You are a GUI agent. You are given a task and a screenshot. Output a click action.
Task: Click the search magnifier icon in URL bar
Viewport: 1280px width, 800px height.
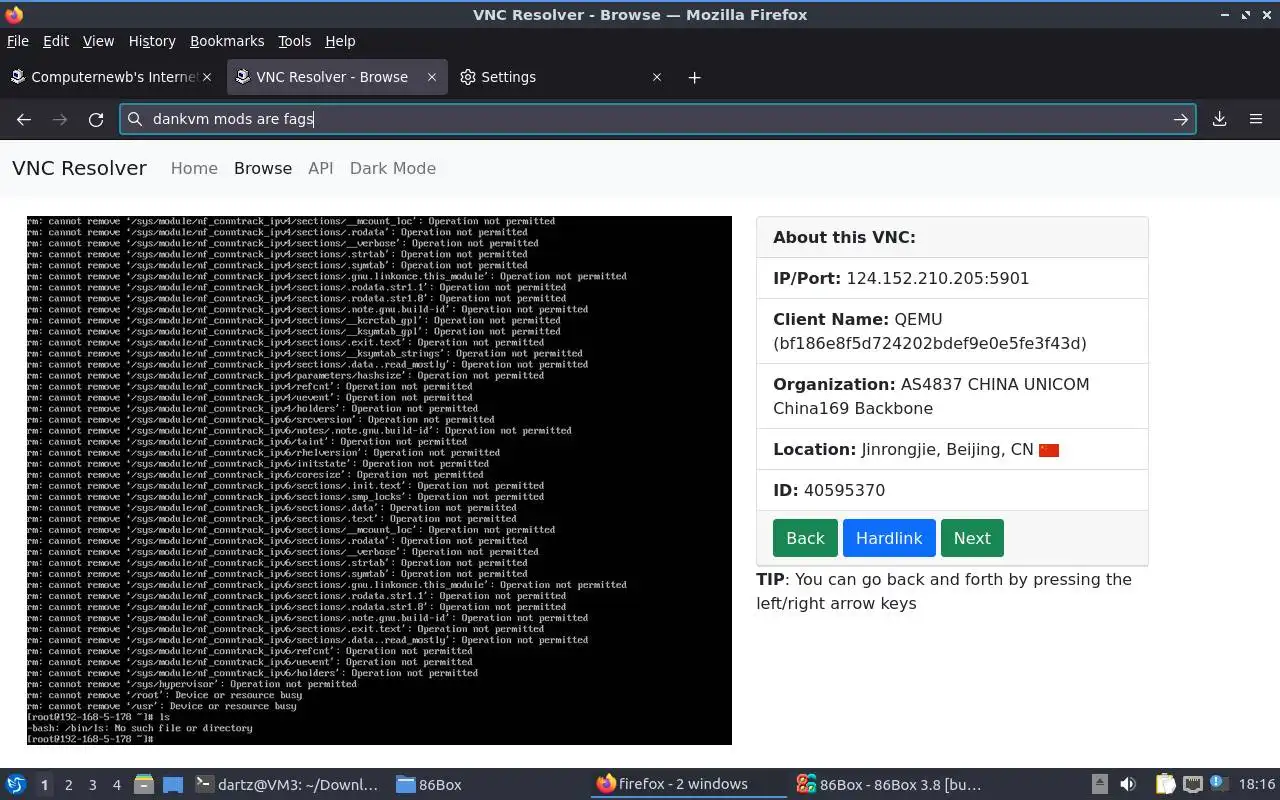(135, 119)
